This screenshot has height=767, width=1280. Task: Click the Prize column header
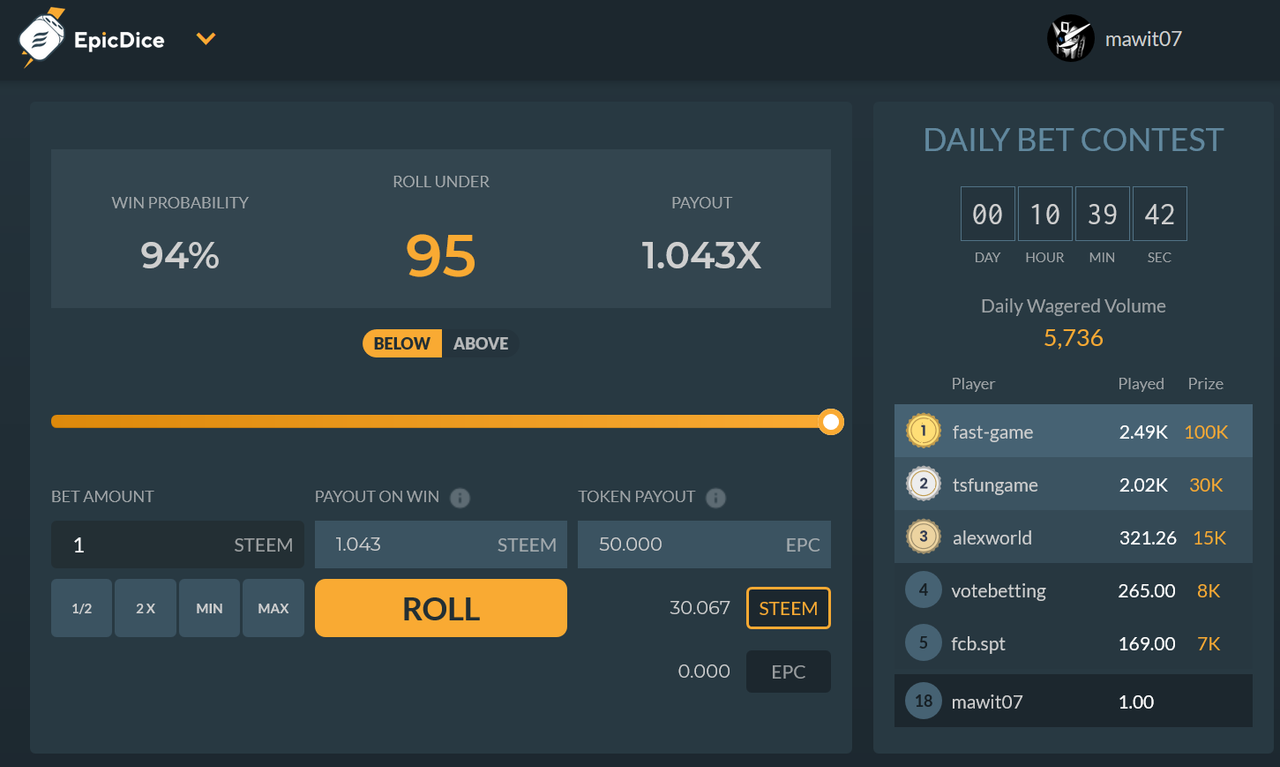point(1205,384)
